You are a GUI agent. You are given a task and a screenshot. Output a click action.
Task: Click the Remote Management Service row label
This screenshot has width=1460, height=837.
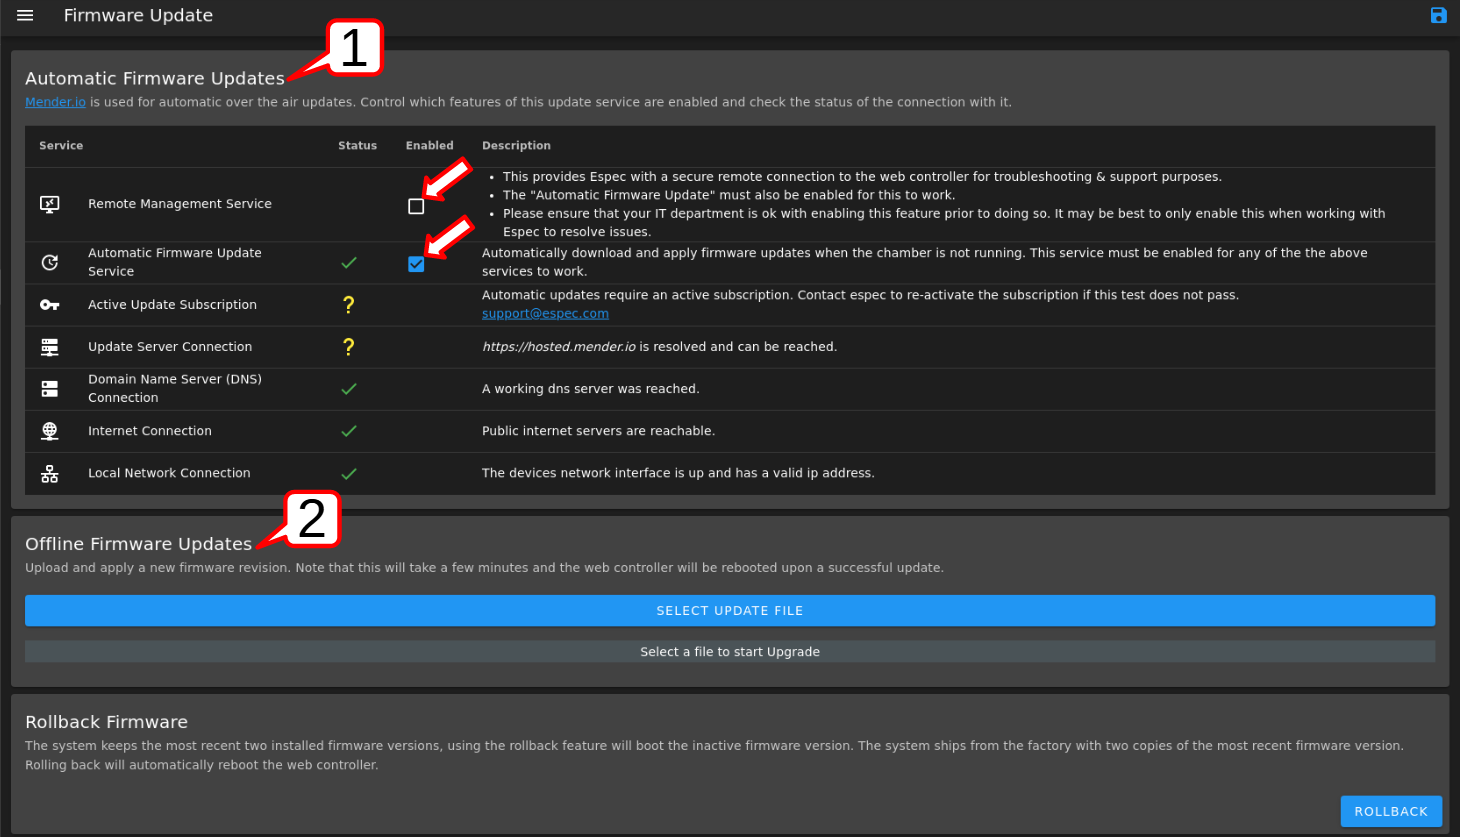[x=180, y=204]
